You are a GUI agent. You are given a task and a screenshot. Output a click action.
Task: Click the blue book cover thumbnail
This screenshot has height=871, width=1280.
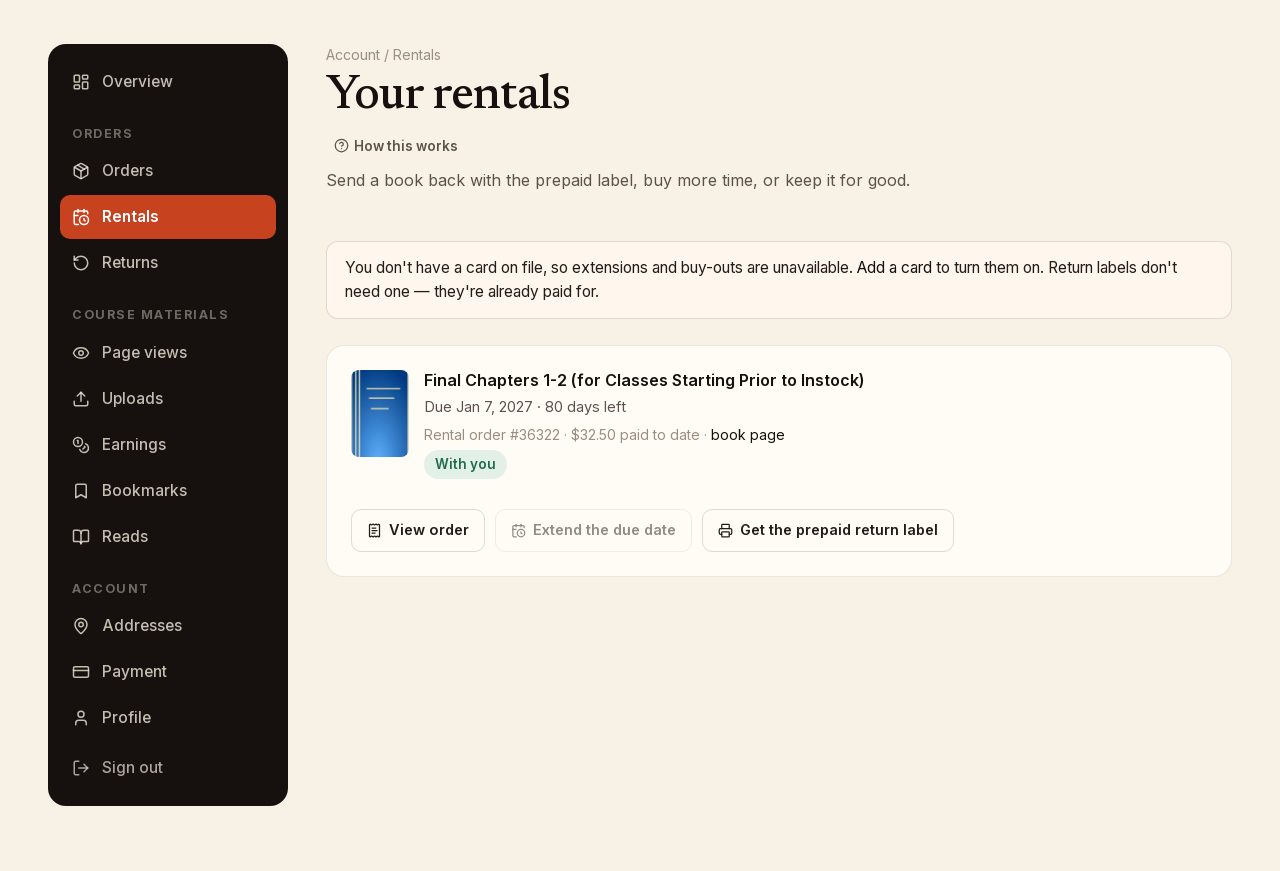click(380, 414)
